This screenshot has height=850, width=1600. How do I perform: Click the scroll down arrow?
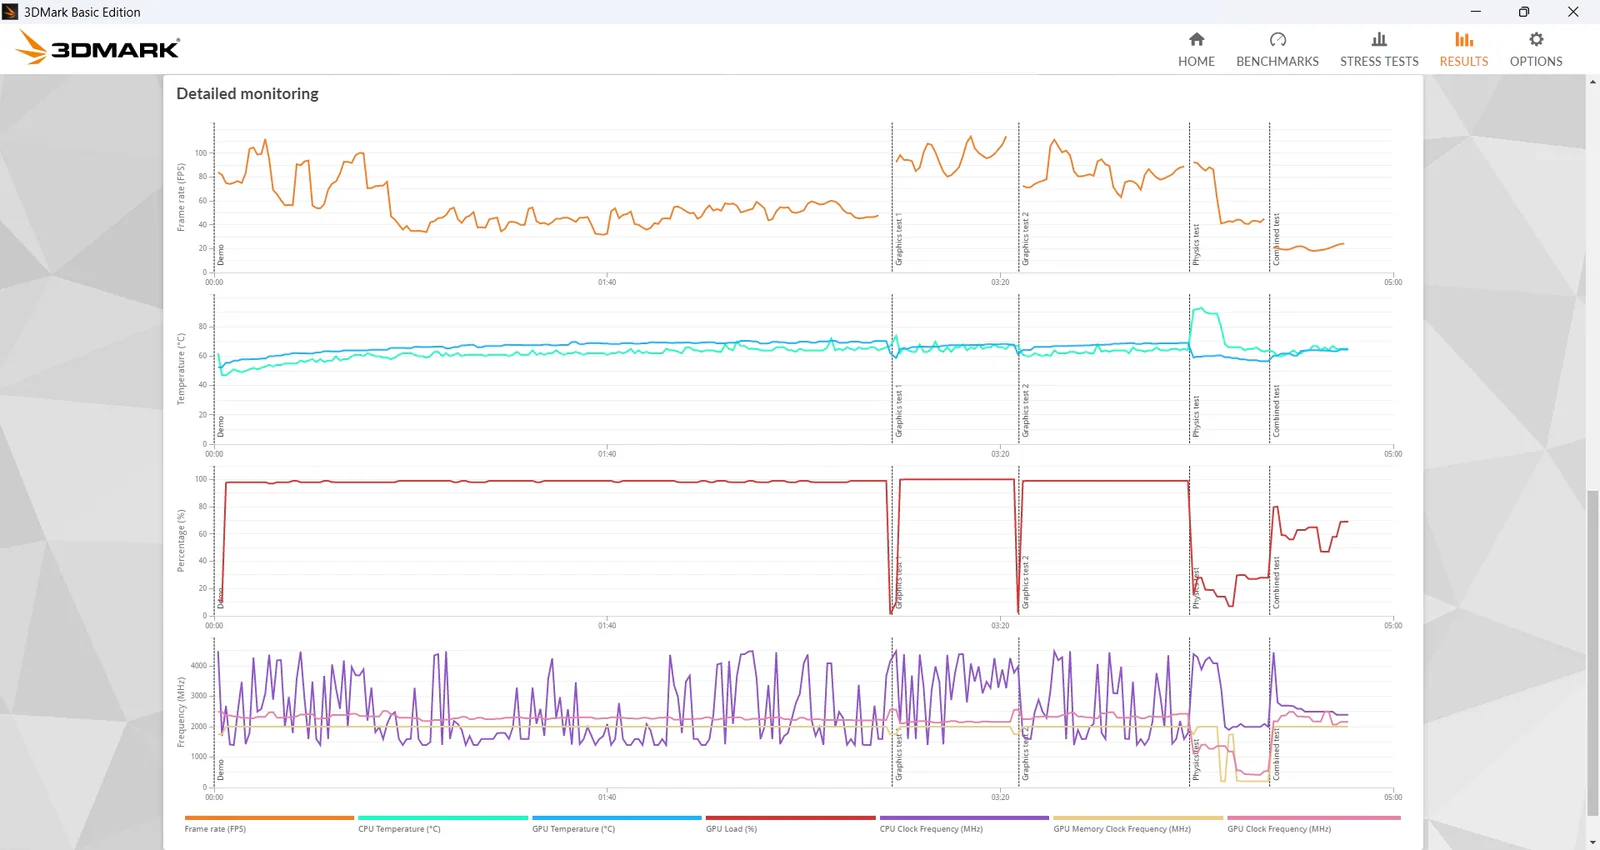(1592, 842)
